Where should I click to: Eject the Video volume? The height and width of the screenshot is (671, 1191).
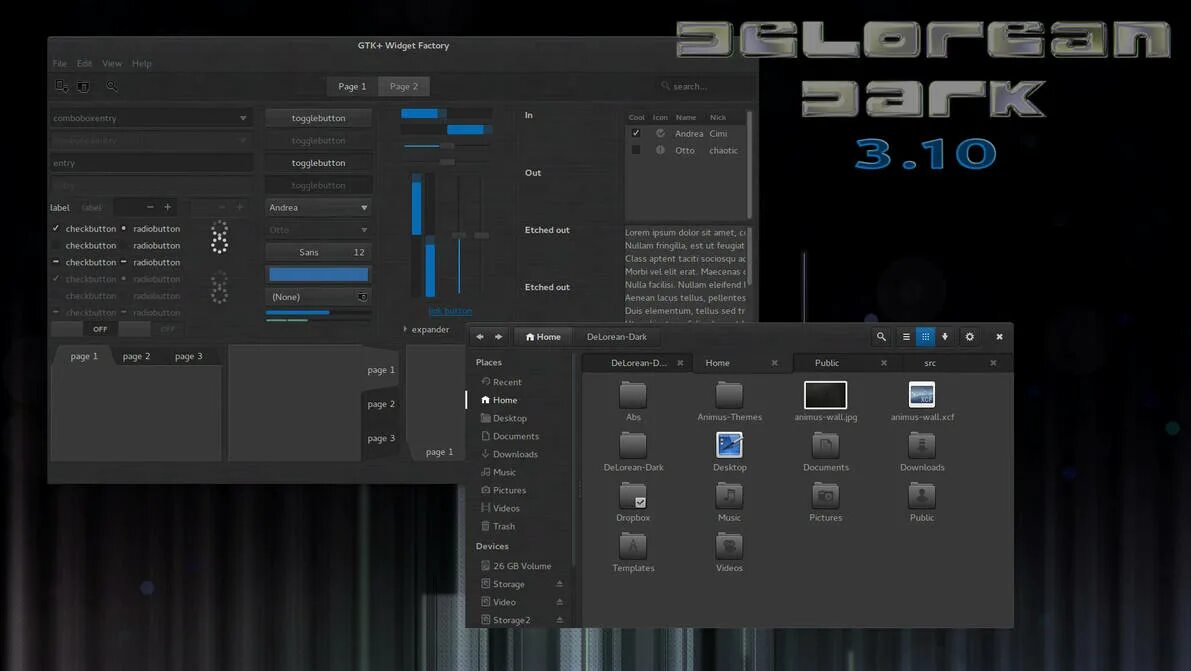[x=559, y=602]
